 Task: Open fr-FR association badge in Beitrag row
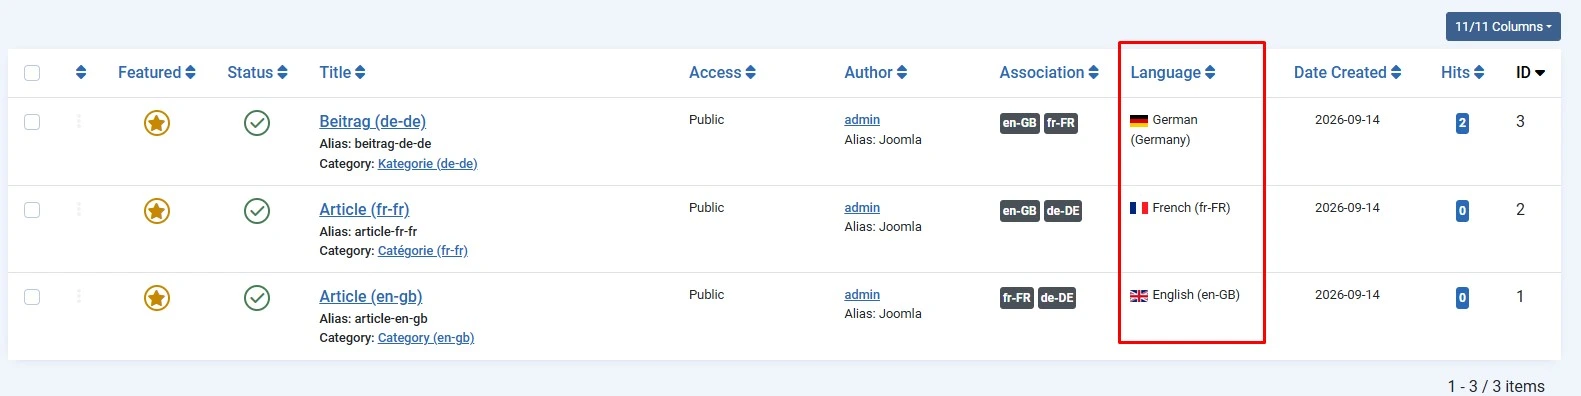(1061, 123)
